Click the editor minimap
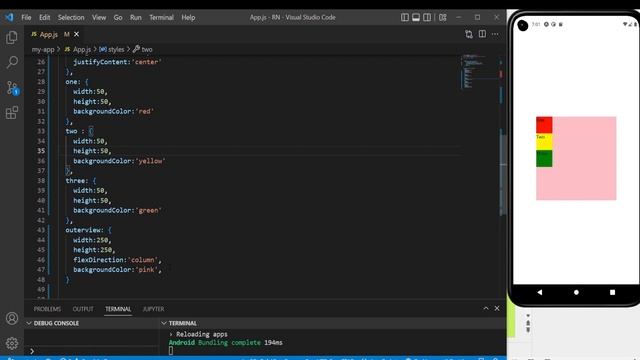The height and width of the screenshot is (360, 640). [473, 71]
